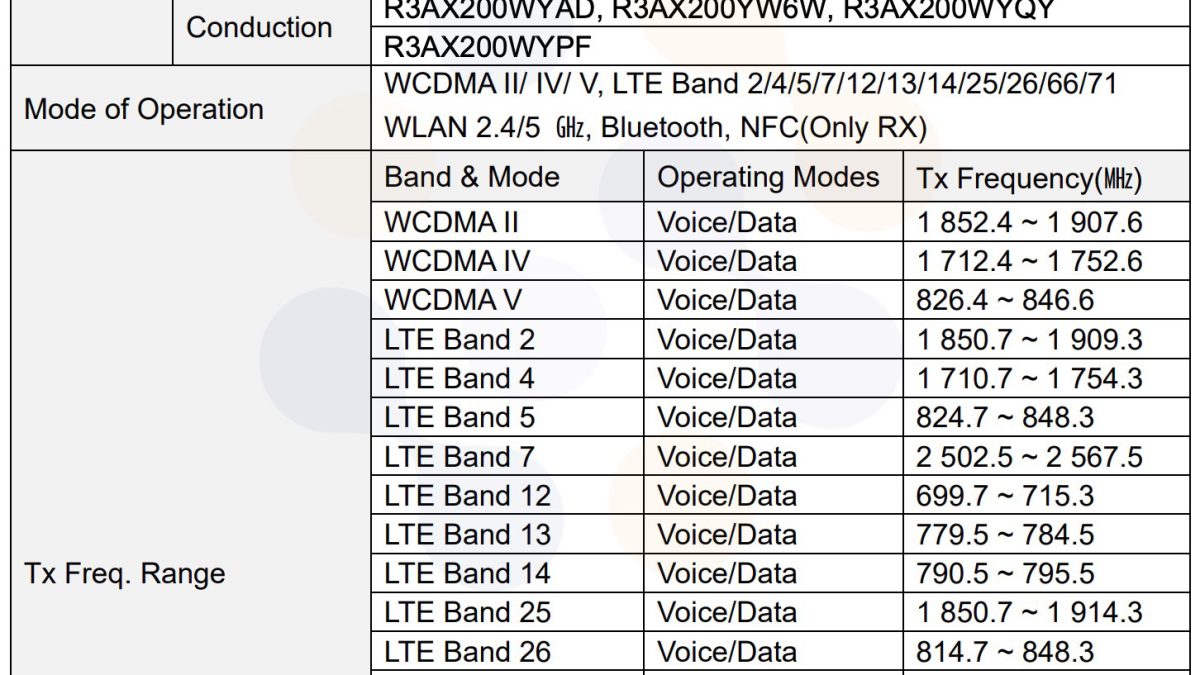The height and width of the screenshot is (675, 1200).
Task: Click the WCDMA IV band cell
Action: 457,261
